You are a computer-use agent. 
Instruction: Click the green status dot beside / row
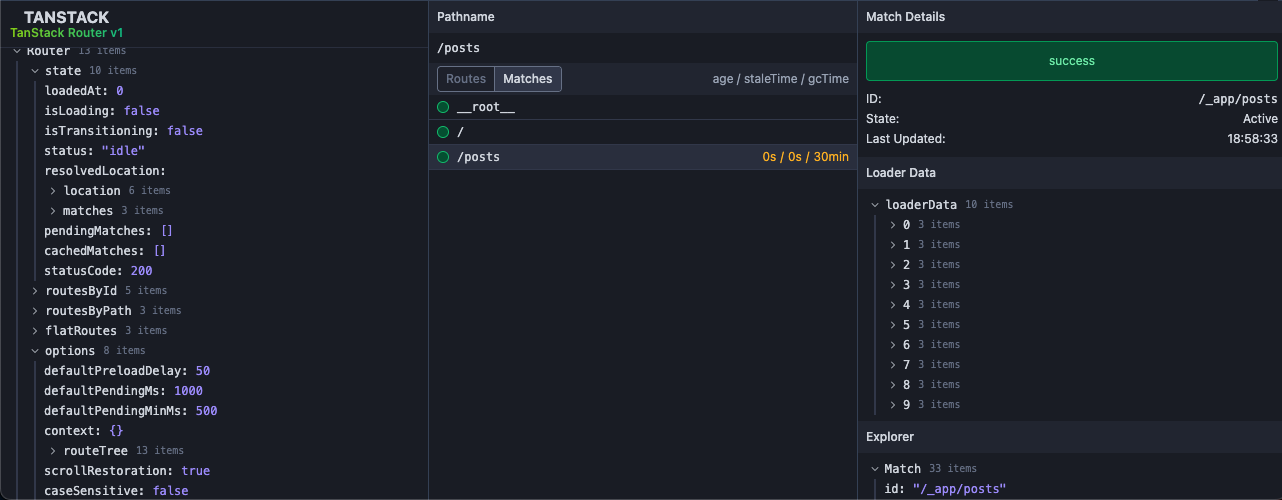click(x=443, y=132)
